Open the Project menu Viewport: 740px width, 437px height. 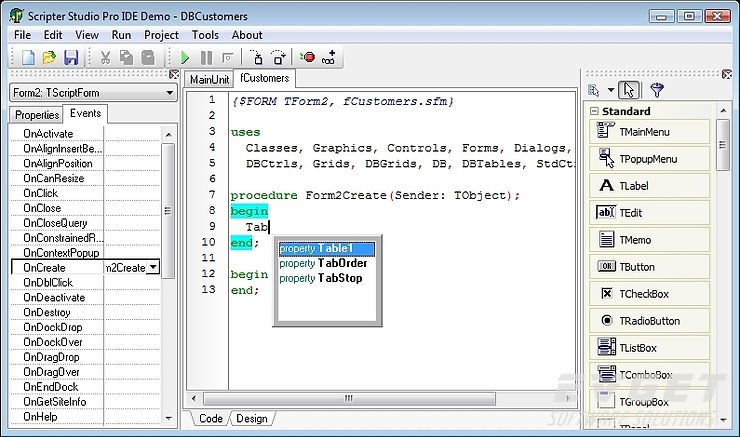coord(161,35)
